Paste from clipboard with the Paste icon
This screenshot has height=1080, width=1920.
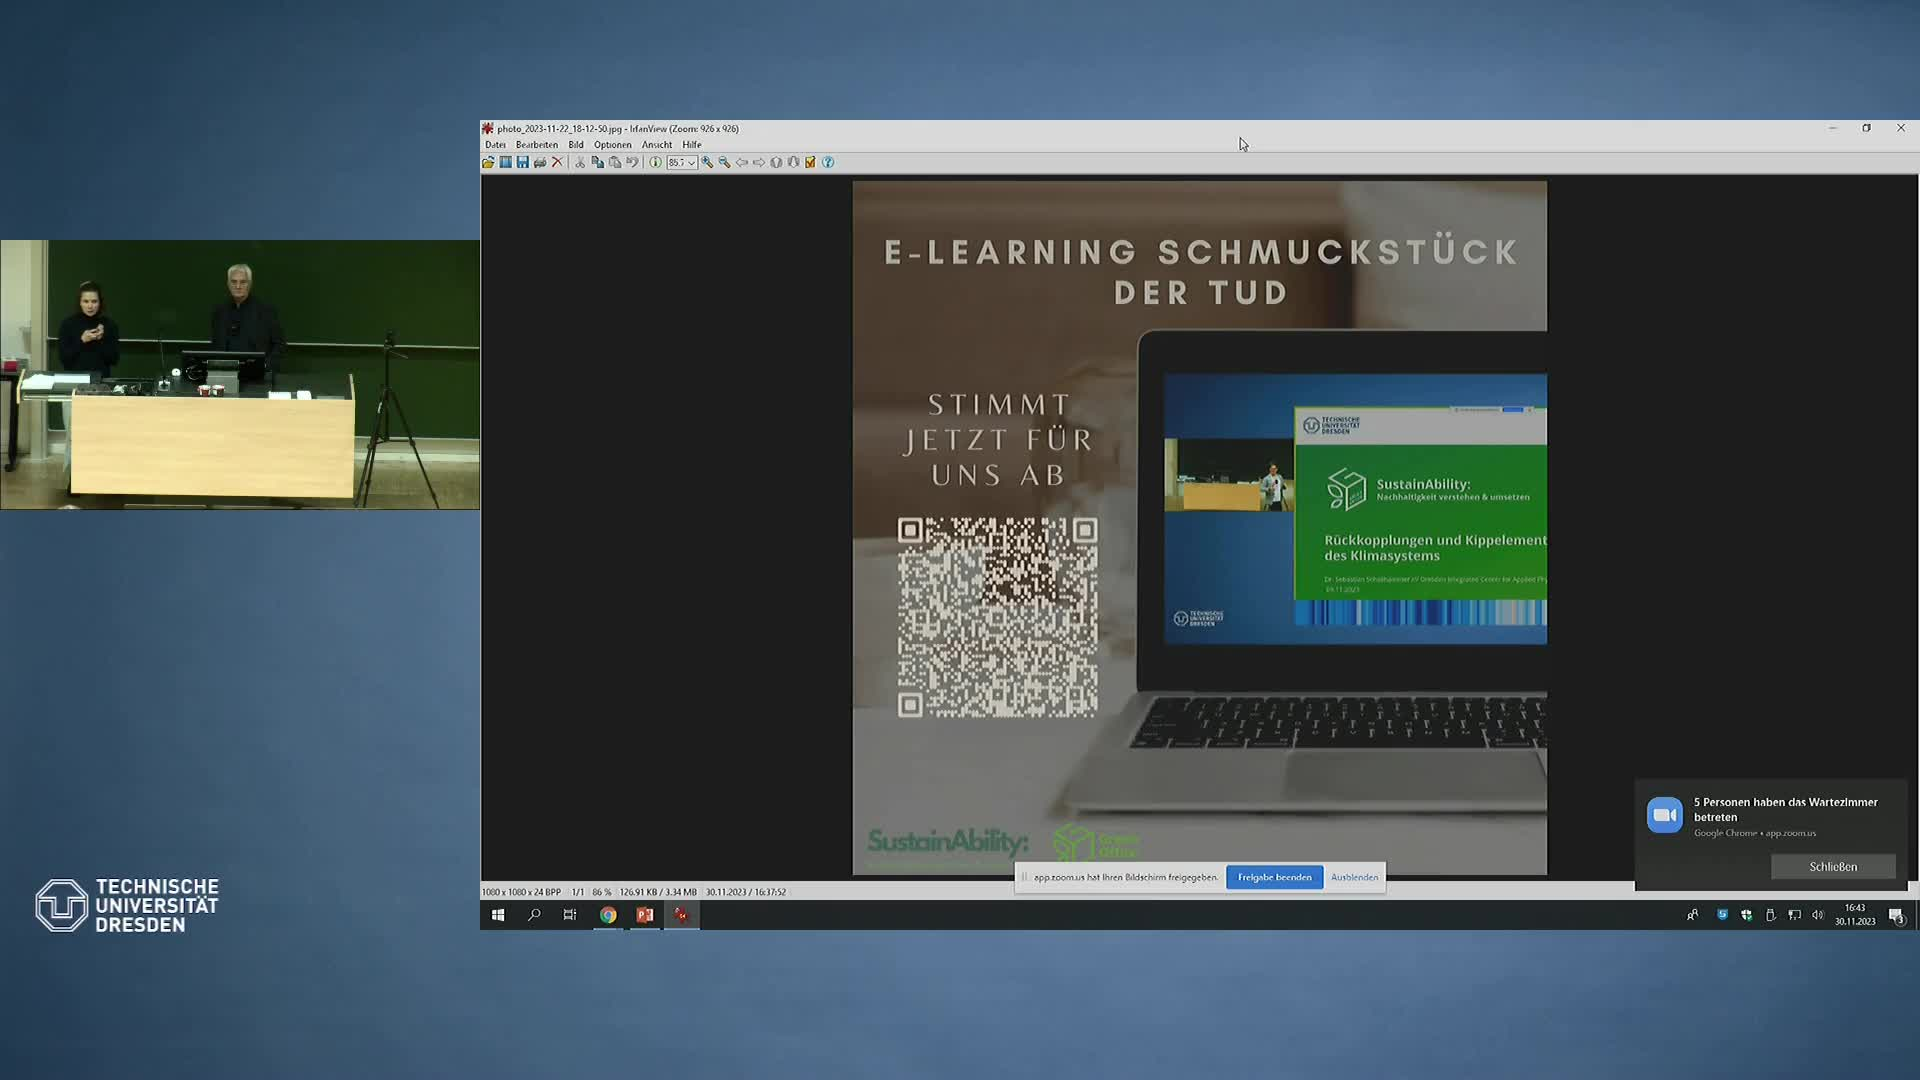(x=615, y=162)
